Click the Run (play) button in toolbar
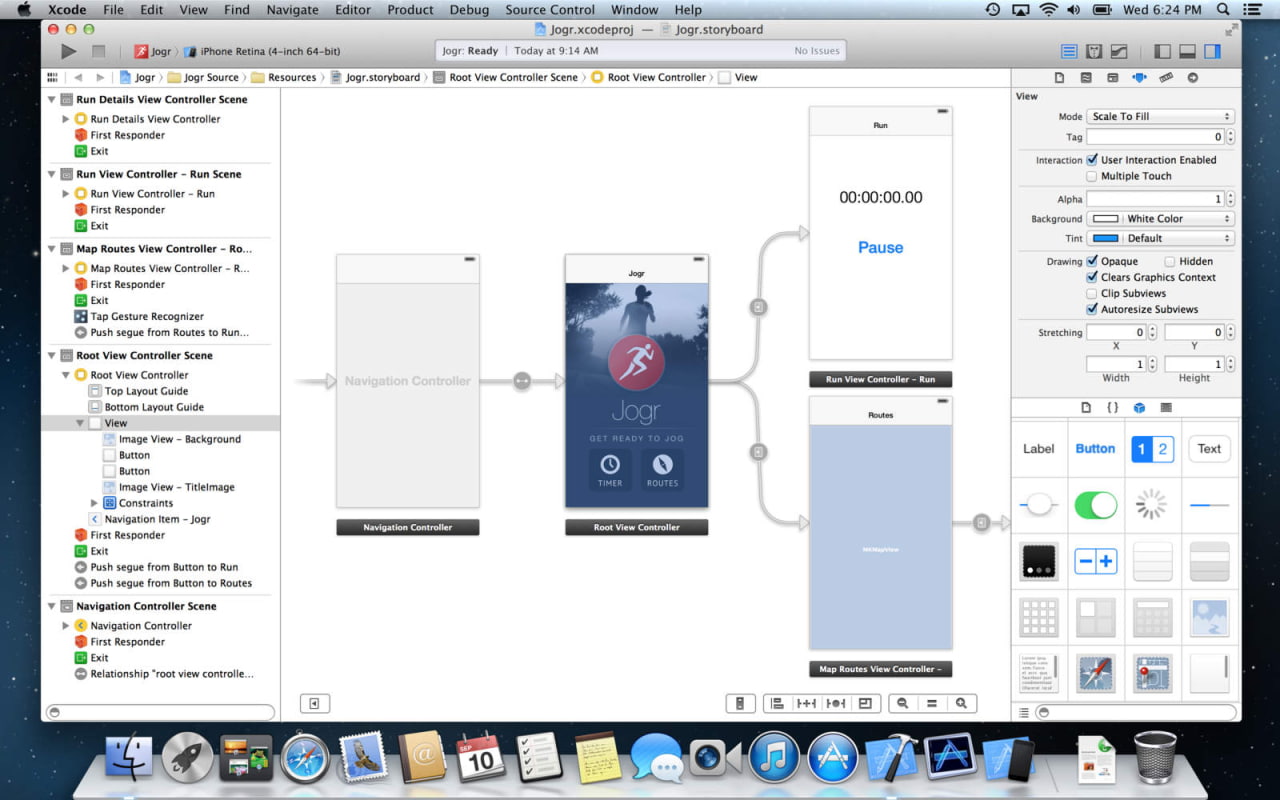Image resolution: width=1280 pixels, height=800 pixels. pyautogui.click(x=68, y=51)
